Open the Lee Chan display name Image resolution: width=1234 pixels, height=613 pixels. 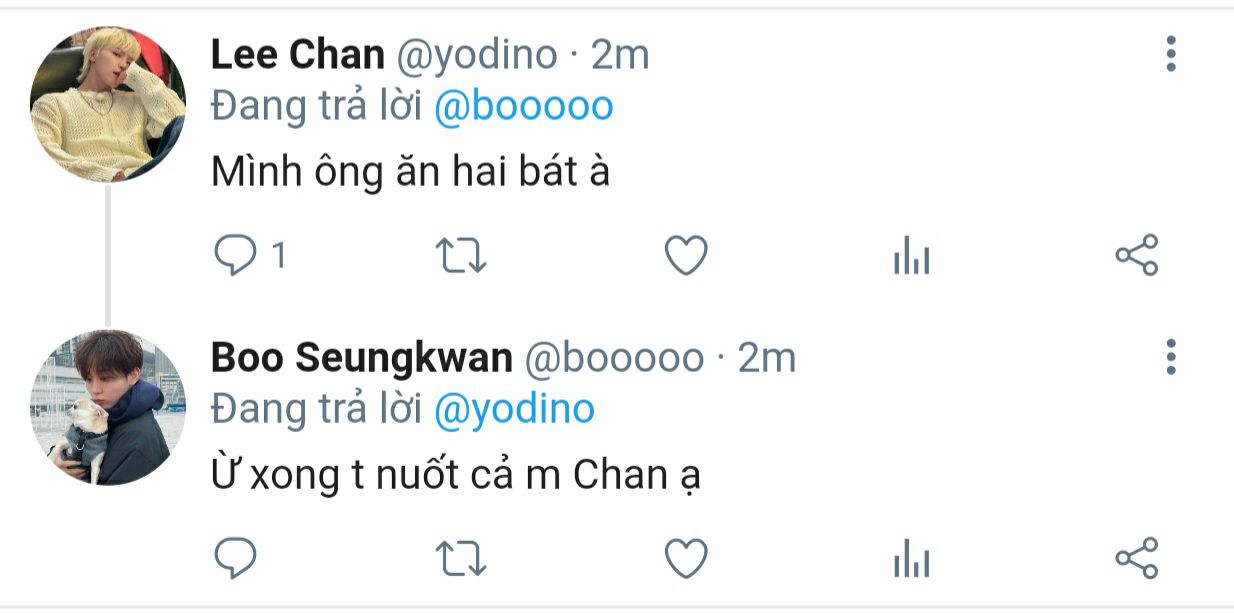298,55
